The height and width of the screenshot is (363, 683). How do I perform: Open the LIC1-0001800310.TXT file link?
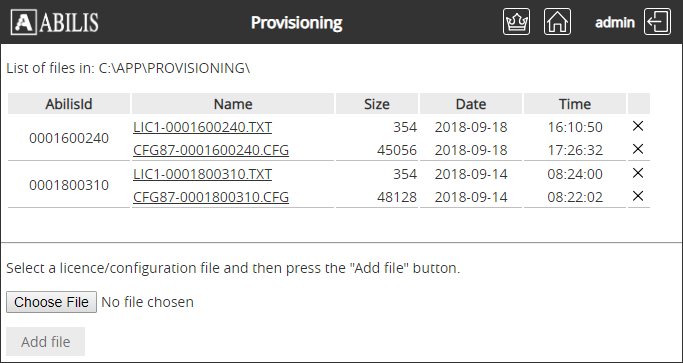[203, 174]
